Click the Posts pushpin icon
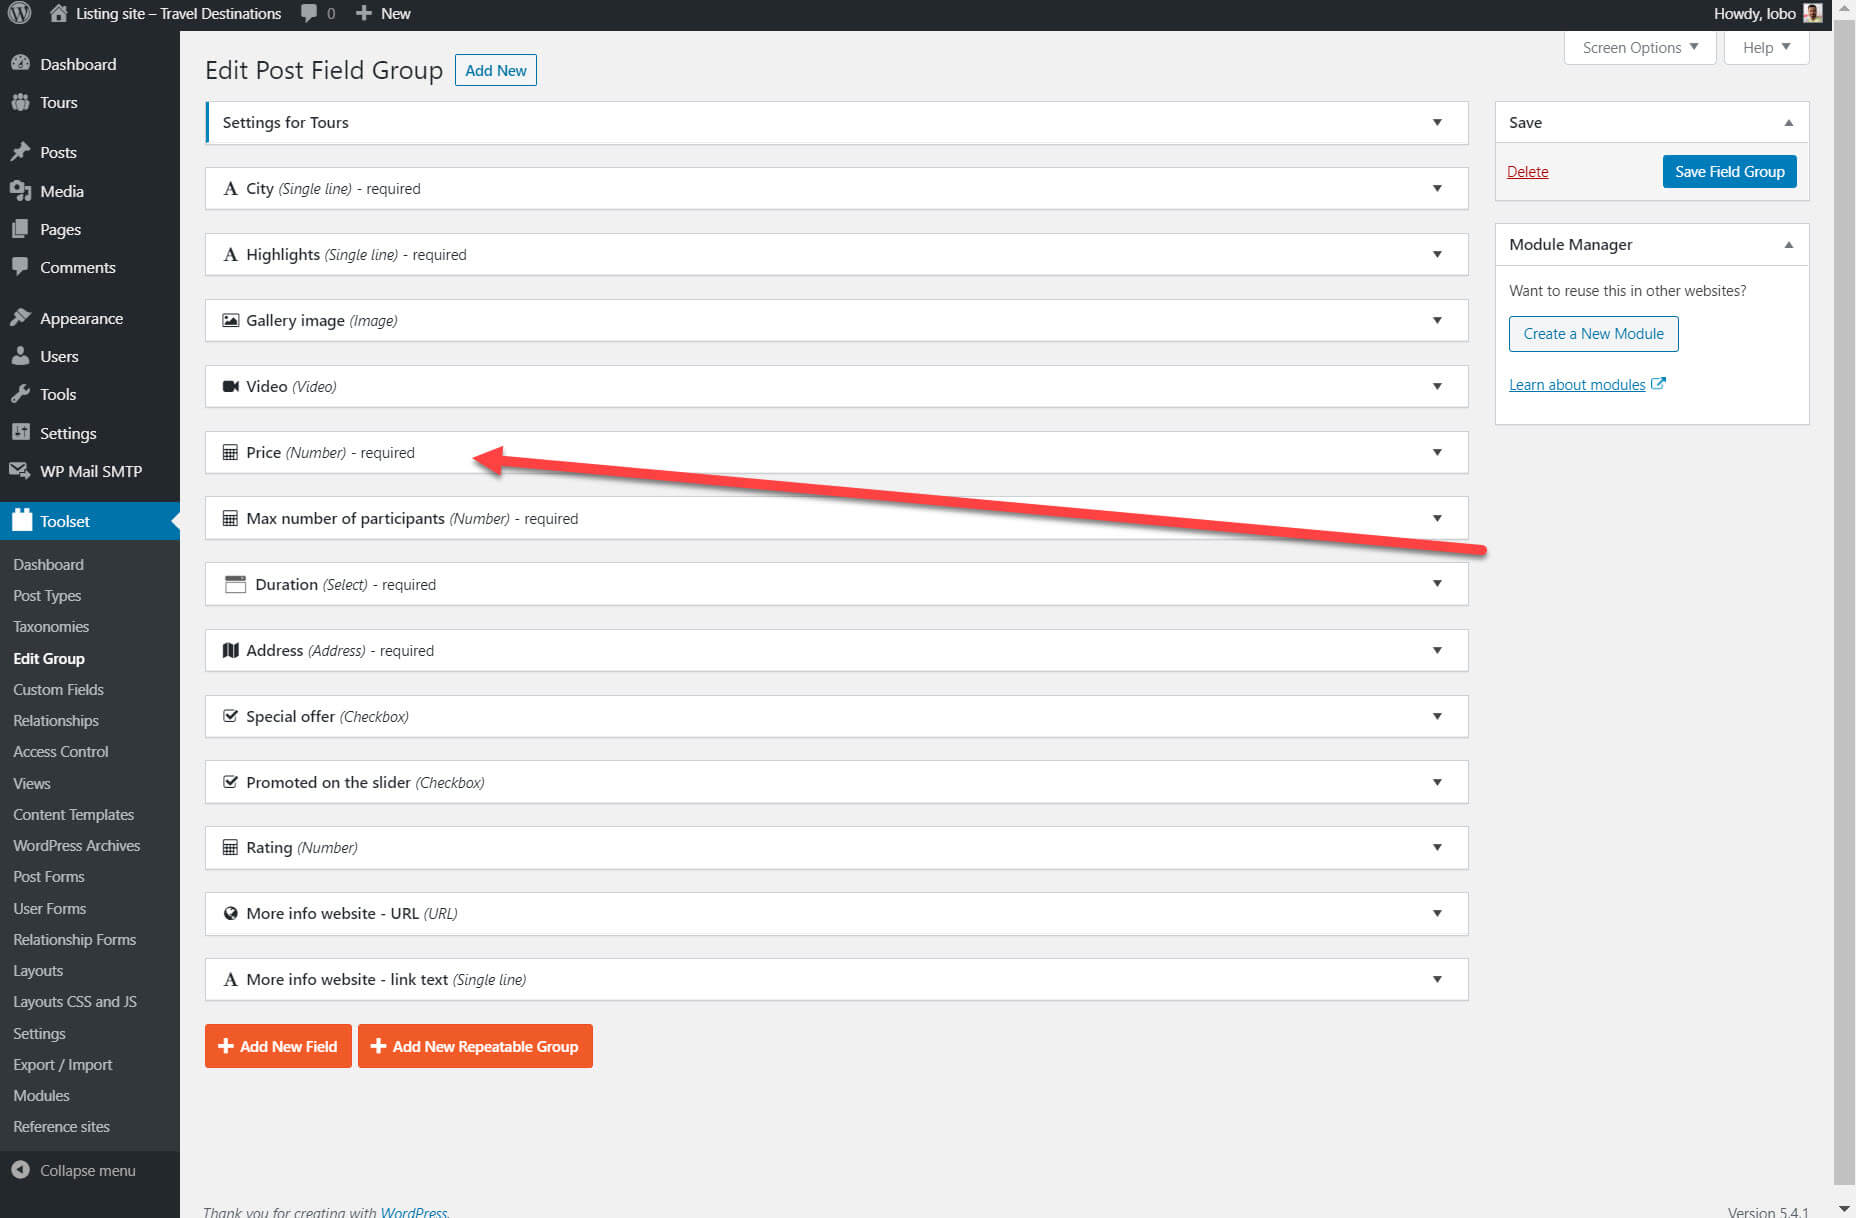The image size is (1856, 1218). pos(20,152)
